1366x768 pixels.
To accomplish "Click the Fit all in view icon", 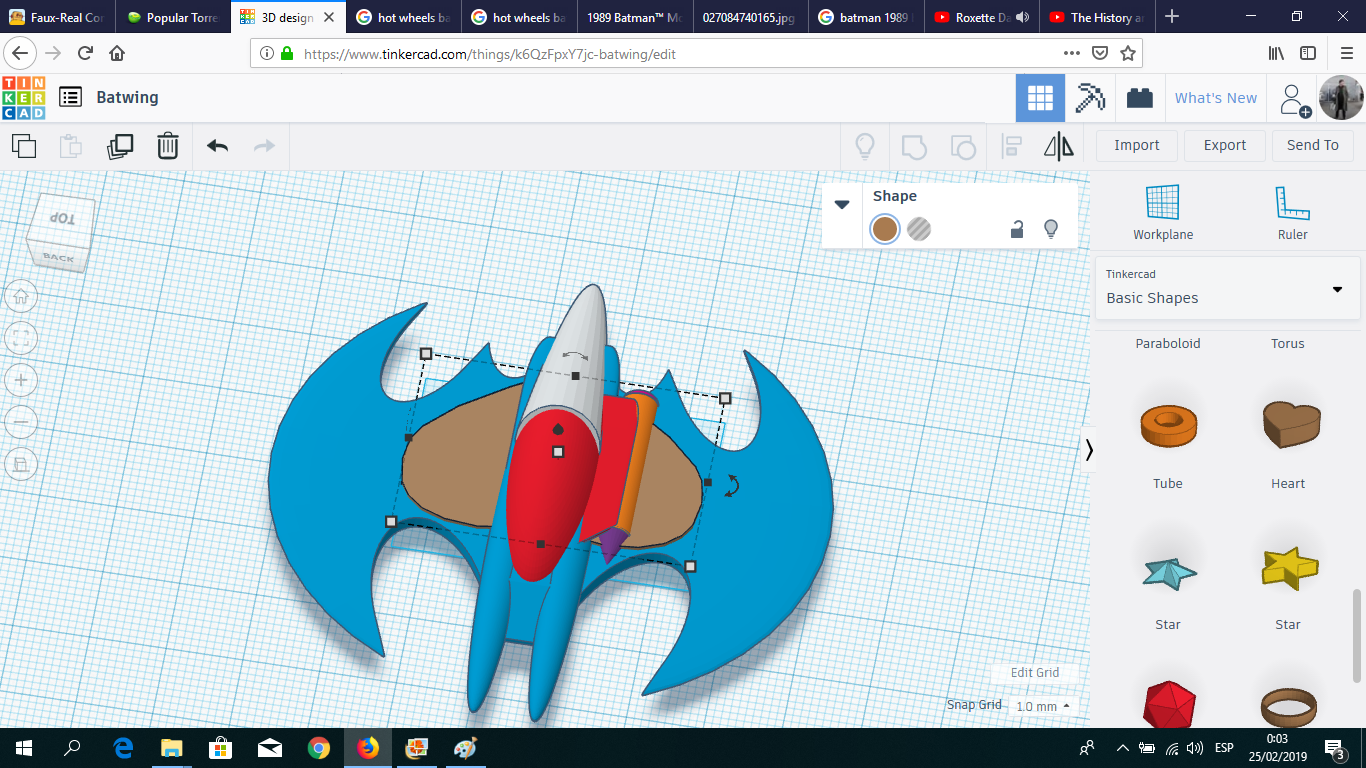I will point(21,338).
